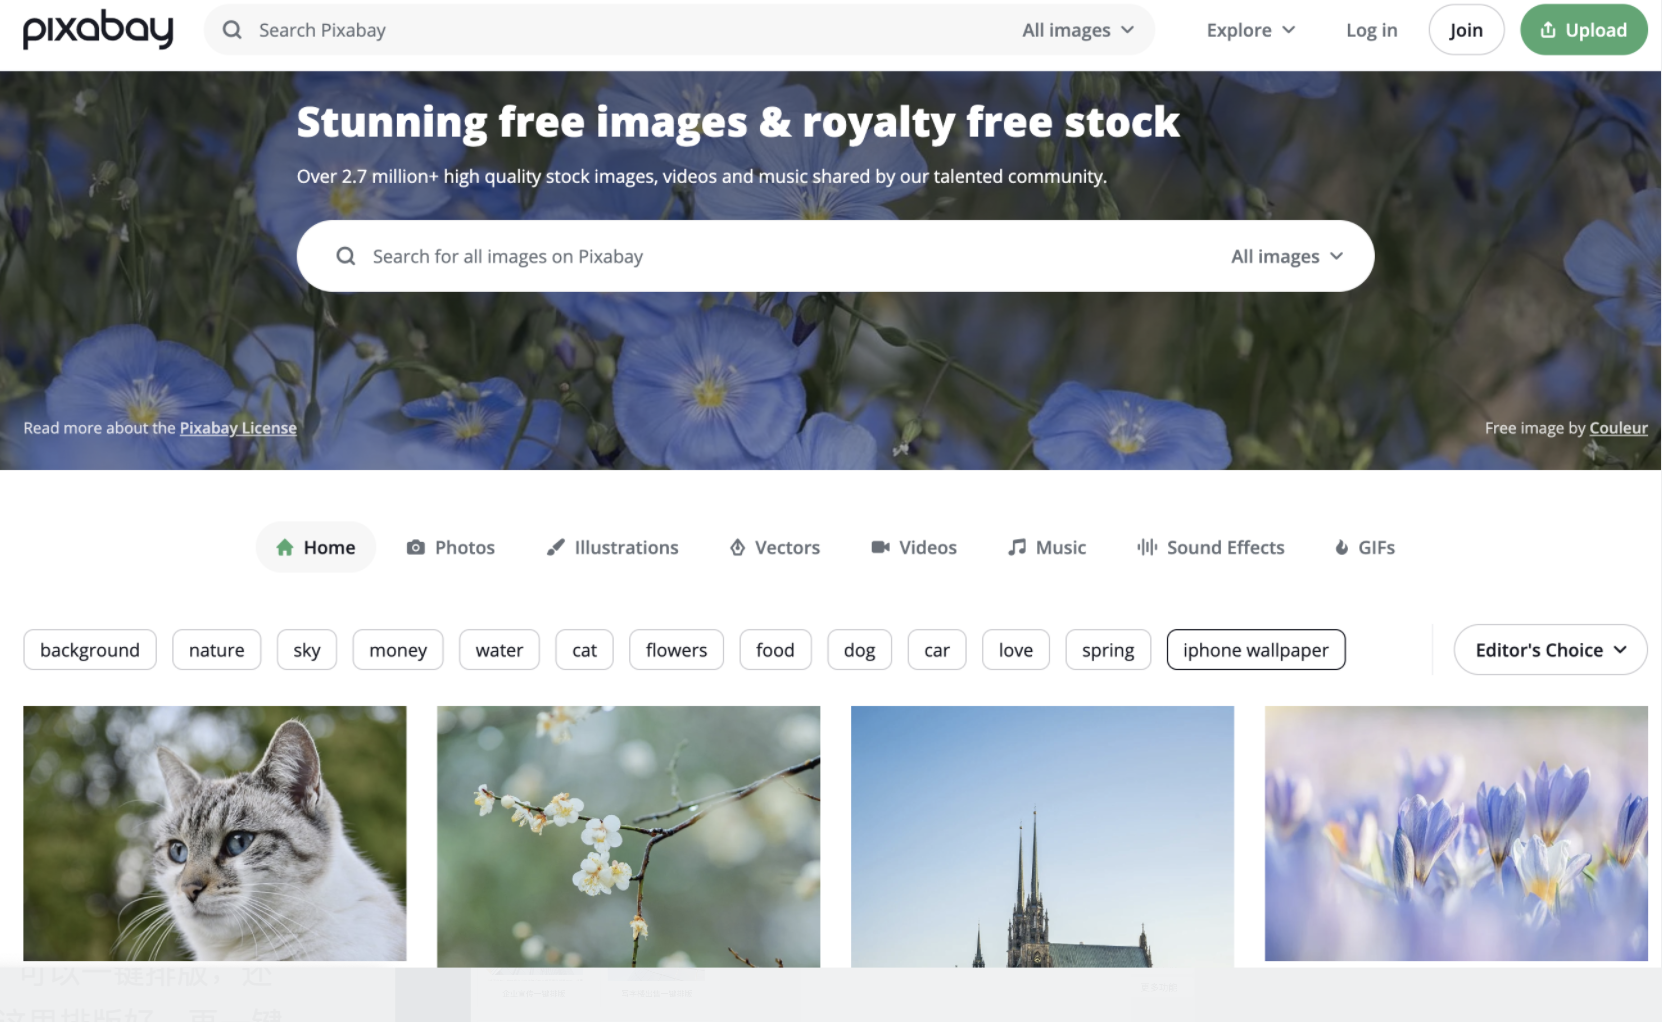
Task: Select the Photos camera icon
Action: [x=416, y=547]
